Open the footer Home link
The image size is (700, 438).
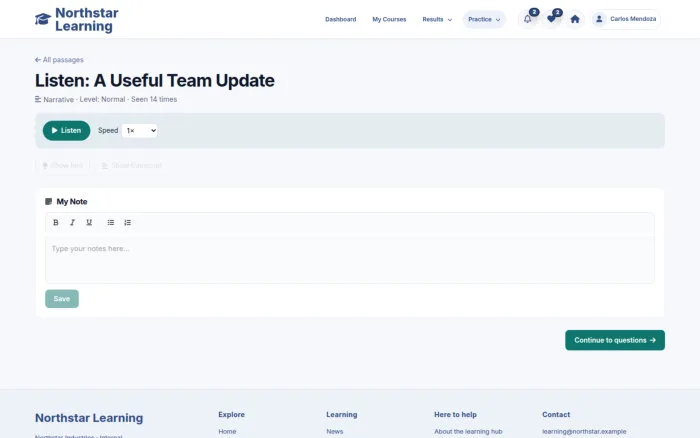[227, 431]
